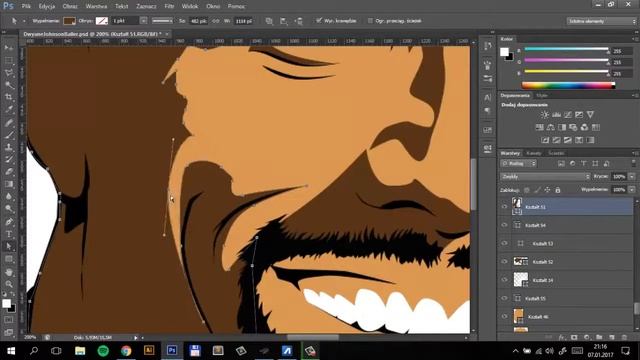The width and height of the screenshot is (640, 360).
Task: Hide the Kształt 51 layer
Action: [x=504, y=207]
